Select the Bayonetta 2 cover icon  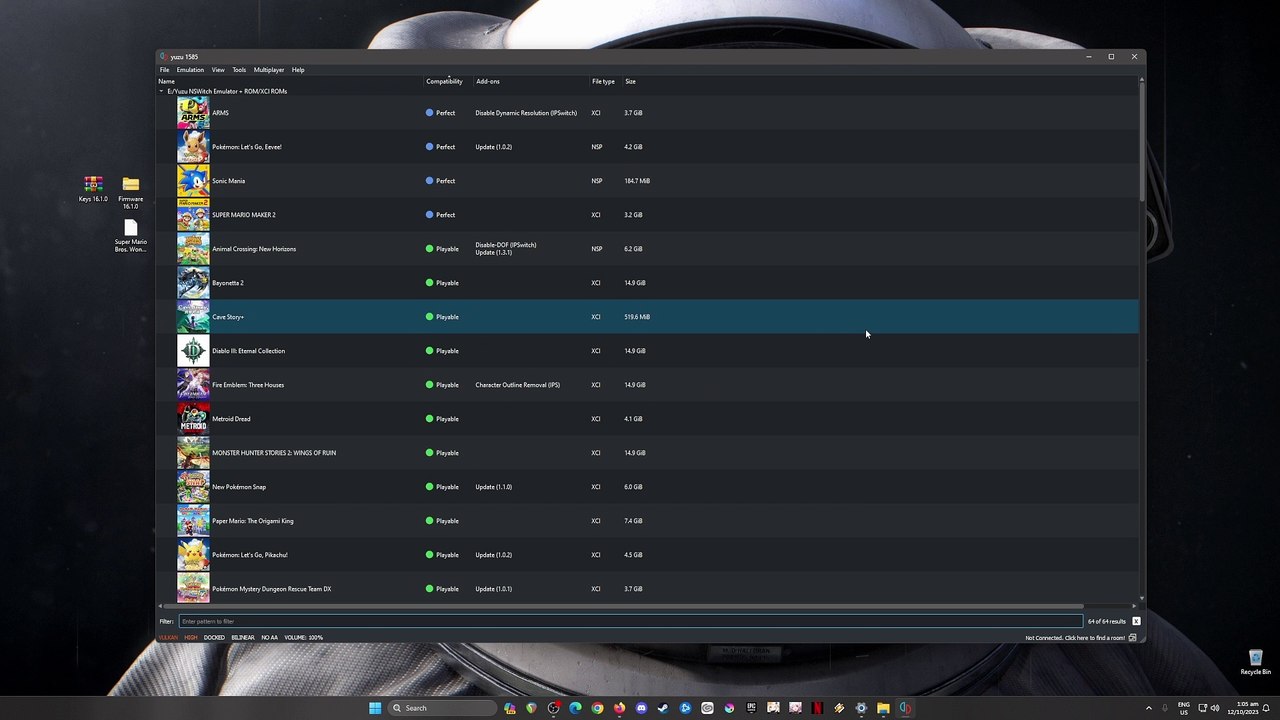[x=193, y=283]
